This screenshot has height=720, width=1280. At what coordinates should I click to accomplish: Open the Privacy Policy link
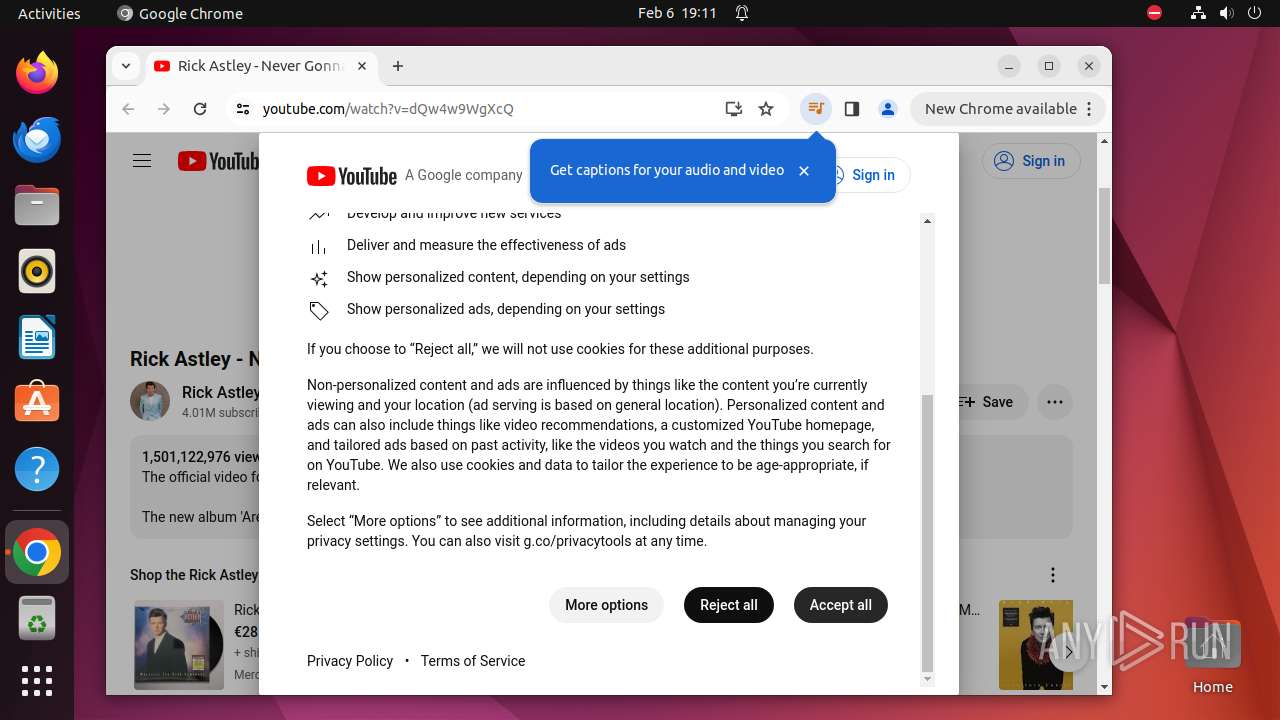(350, 661)
